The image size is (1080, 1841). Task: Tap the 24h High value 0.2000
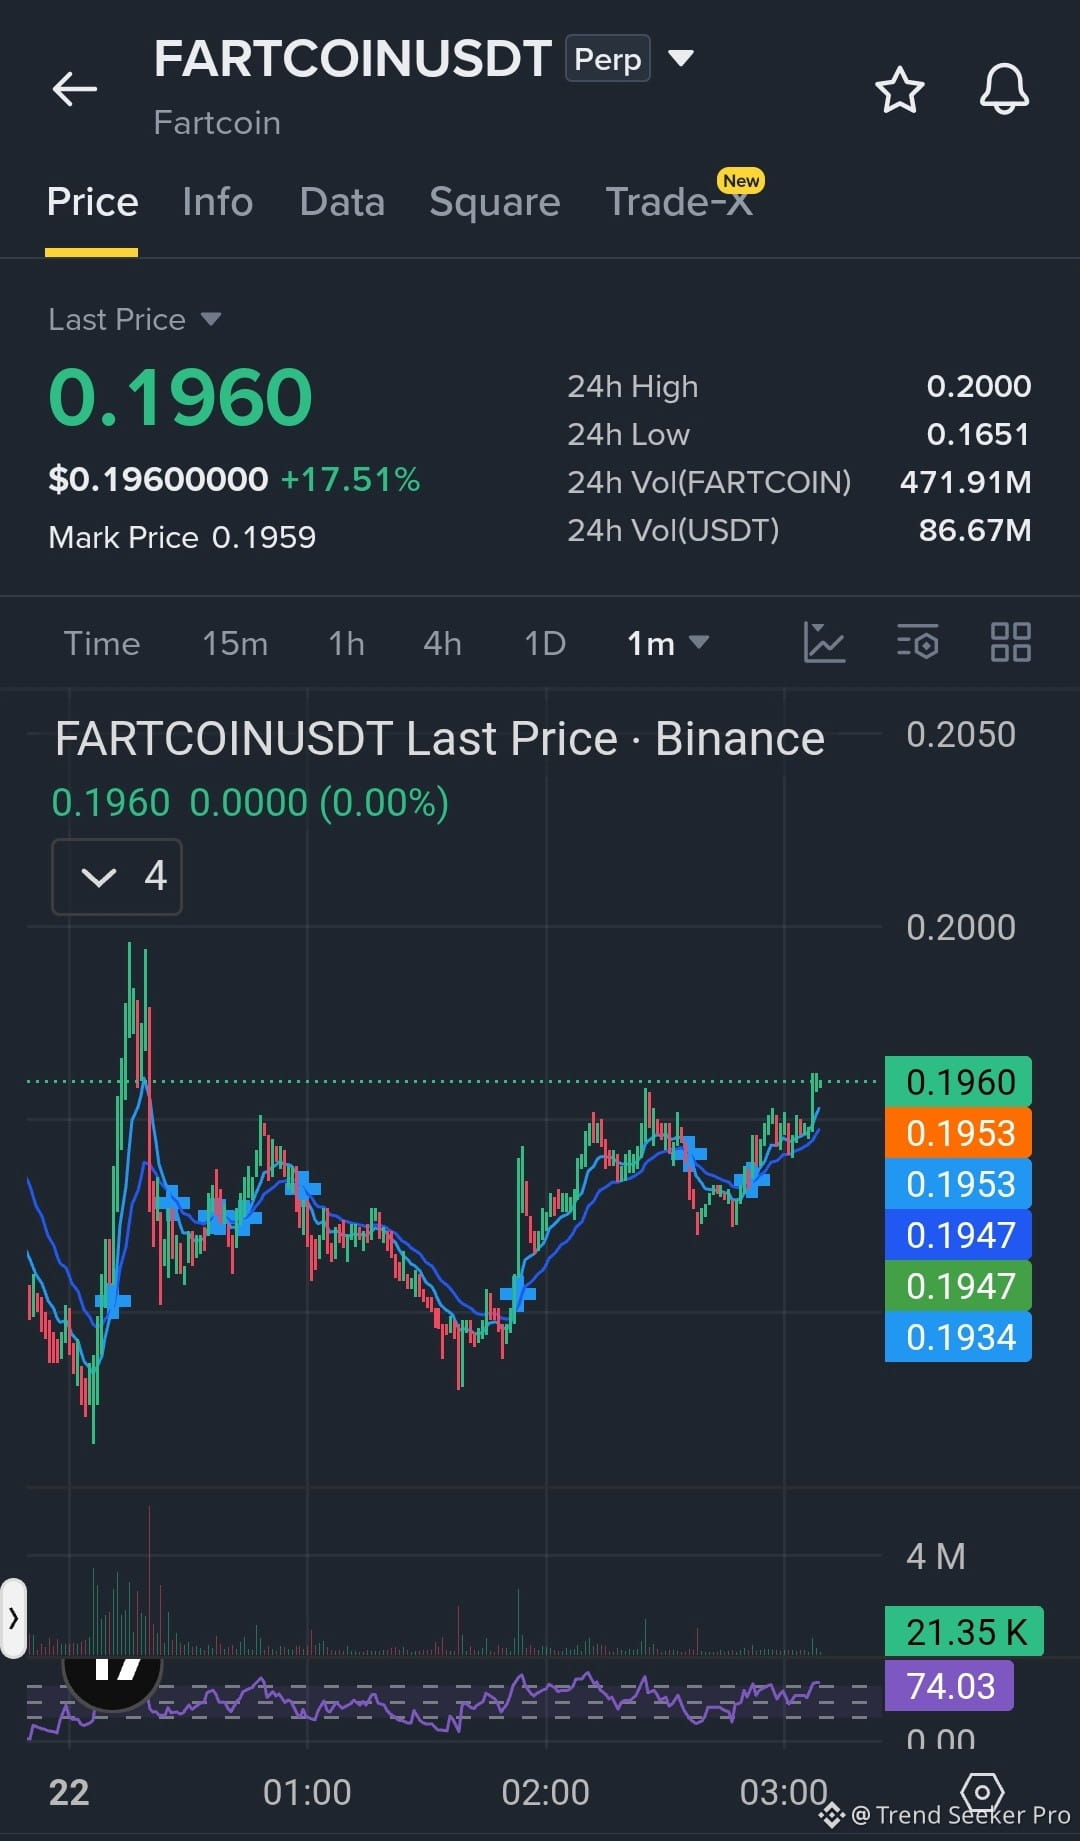pyautogui.click(x=979, y=386)
